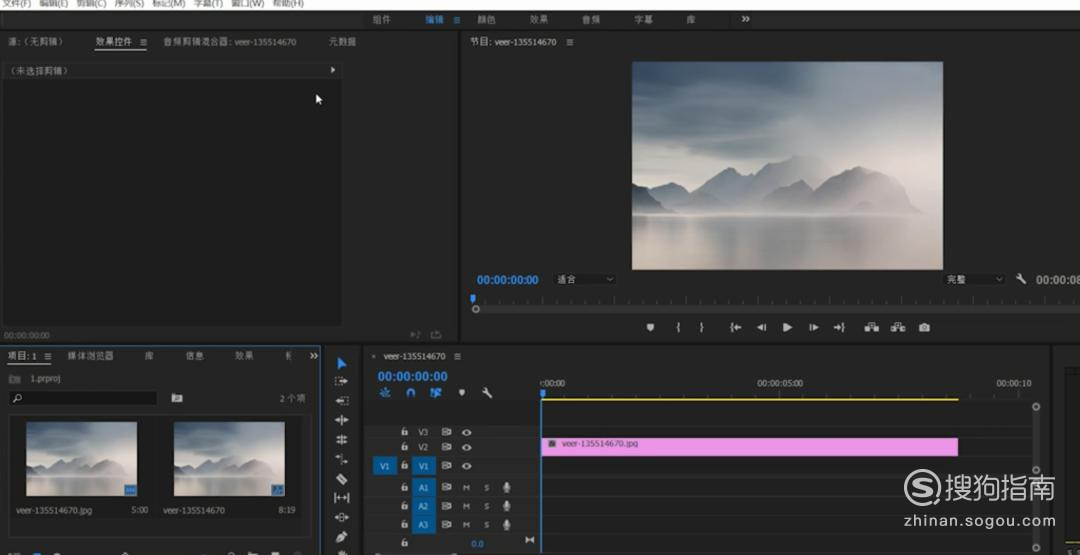Play the program monitor
Screen dimensions: 1080x555
[787, 328]
